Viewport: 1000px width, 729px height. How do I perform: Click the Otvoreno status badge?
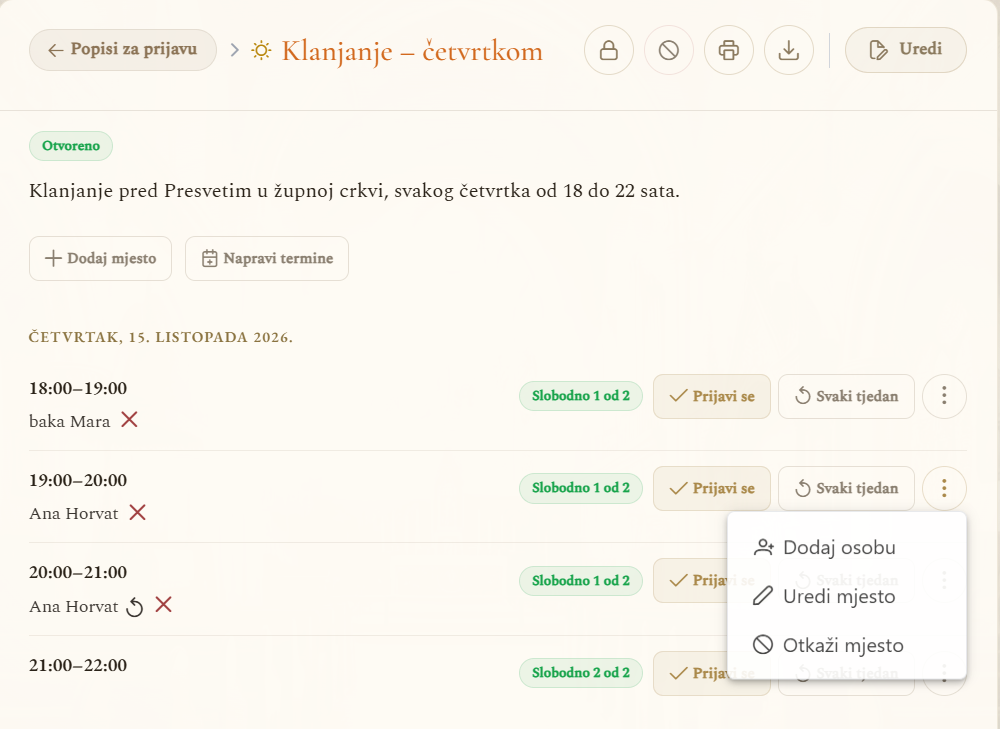[71, 146]
